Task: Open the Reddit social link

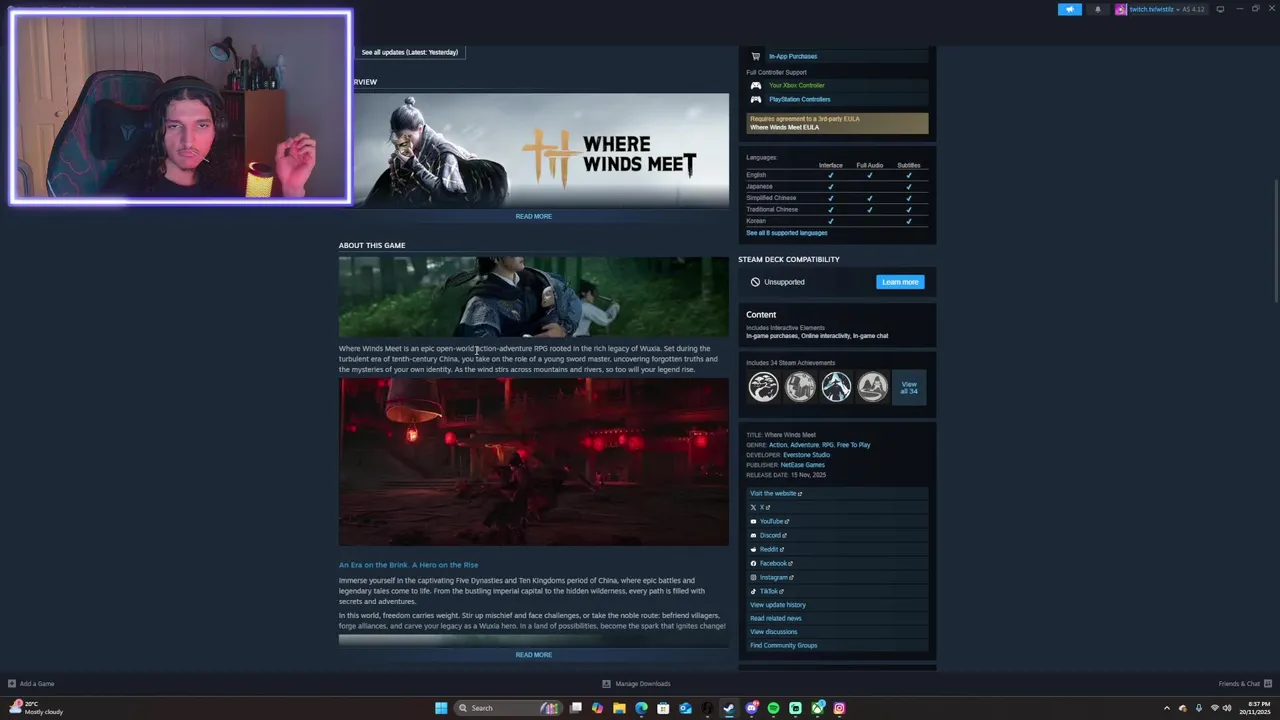Action: point(838,549)
